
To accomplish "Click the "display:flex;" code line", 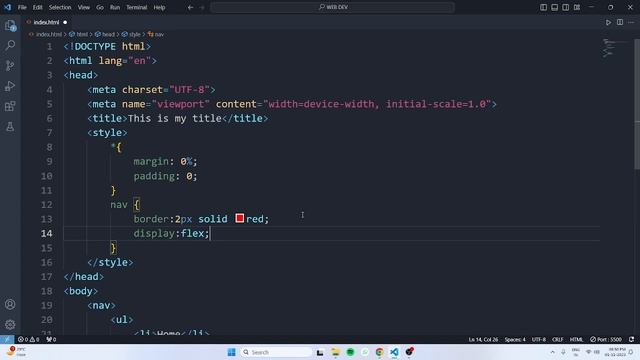I will point(171,233).
